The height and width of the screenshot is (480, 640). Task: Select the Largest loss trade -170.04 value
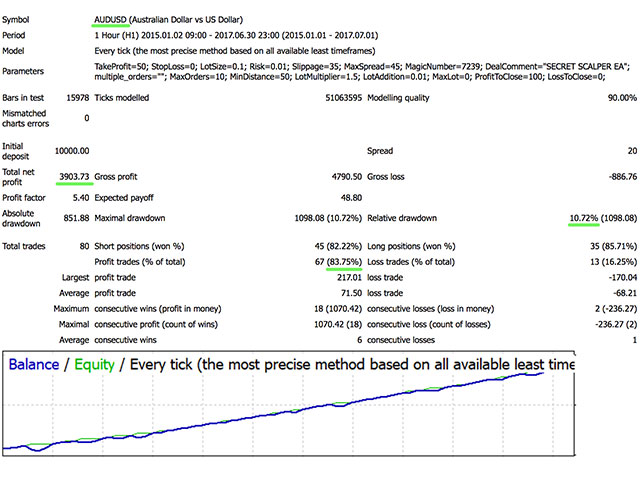pyautogui.click(x=622, y=278)
